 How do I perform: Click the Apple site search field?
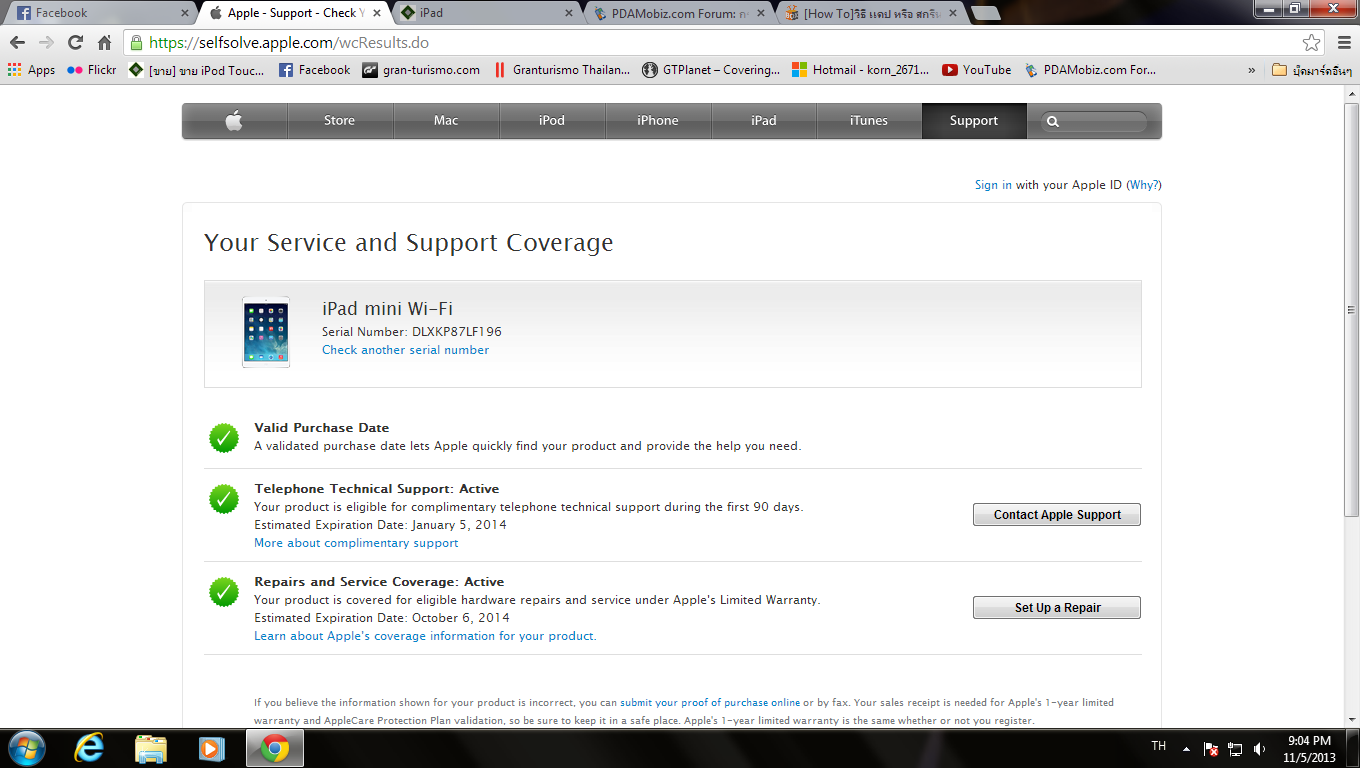click(x=1094, y=121)
